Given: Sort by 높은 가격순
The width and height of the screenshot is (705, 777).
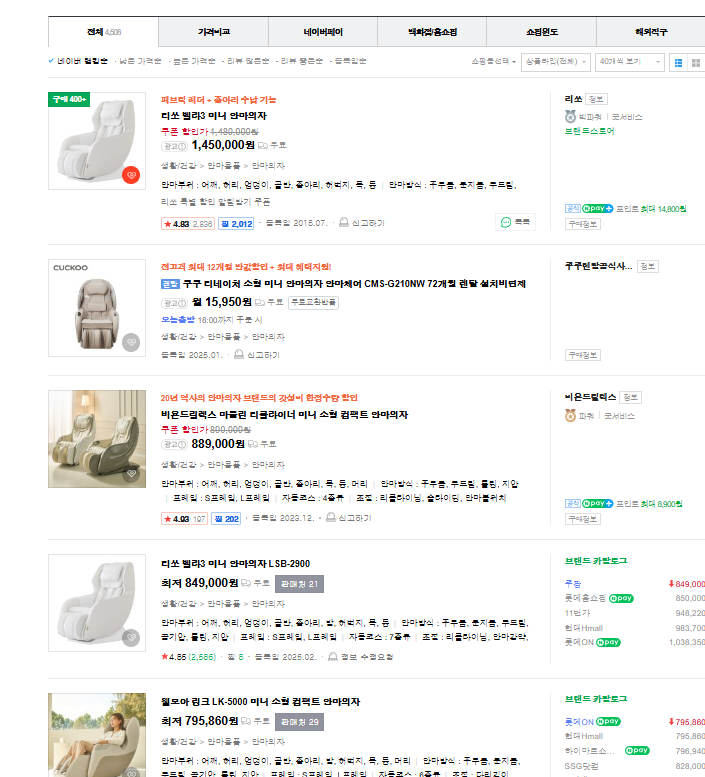Looking at the screenshot, I should [194, 61].
